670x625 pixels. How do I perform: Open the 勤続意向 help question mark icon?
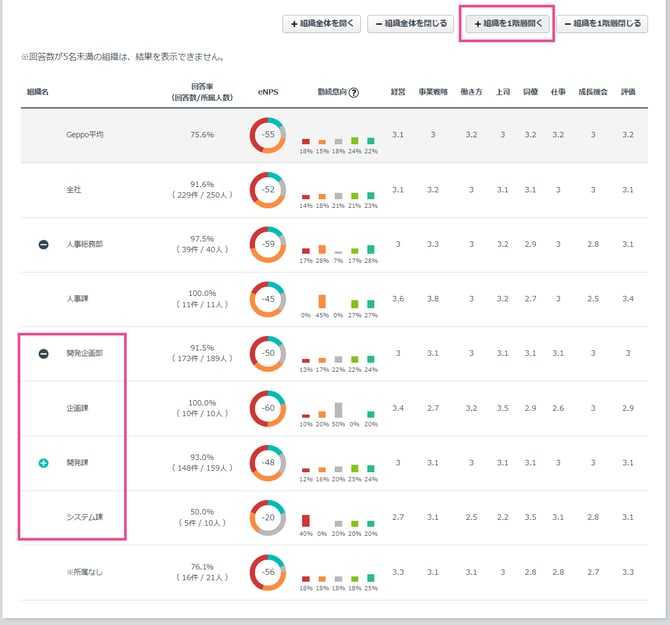353,92
